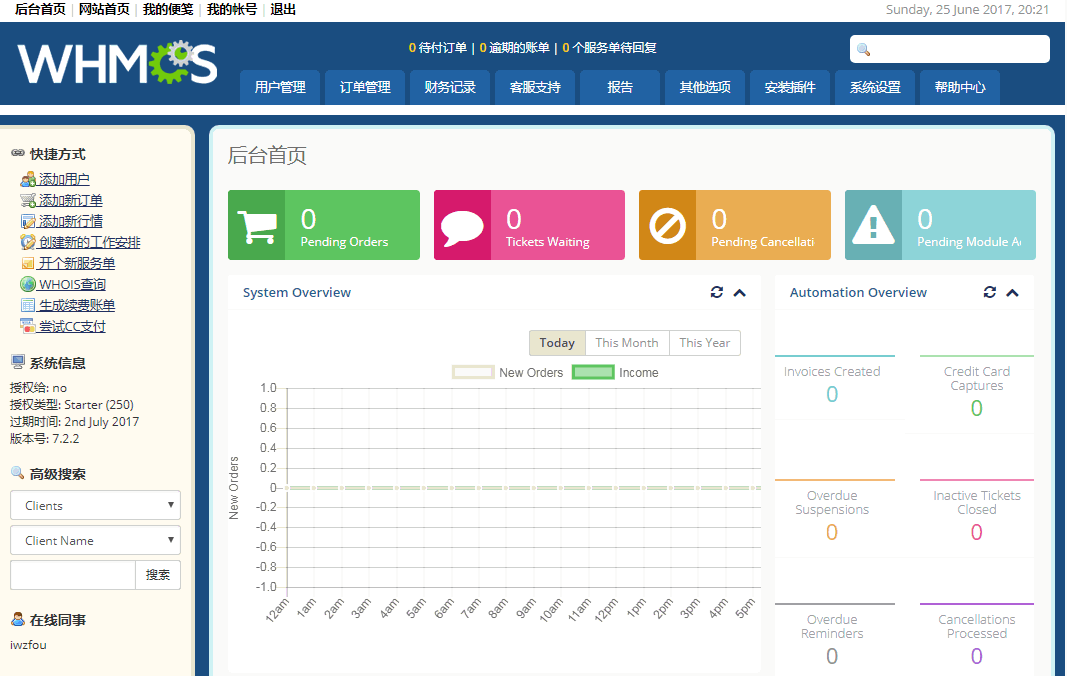
Task: Open the Client Name field dropdown
Action: pos(95,540)
